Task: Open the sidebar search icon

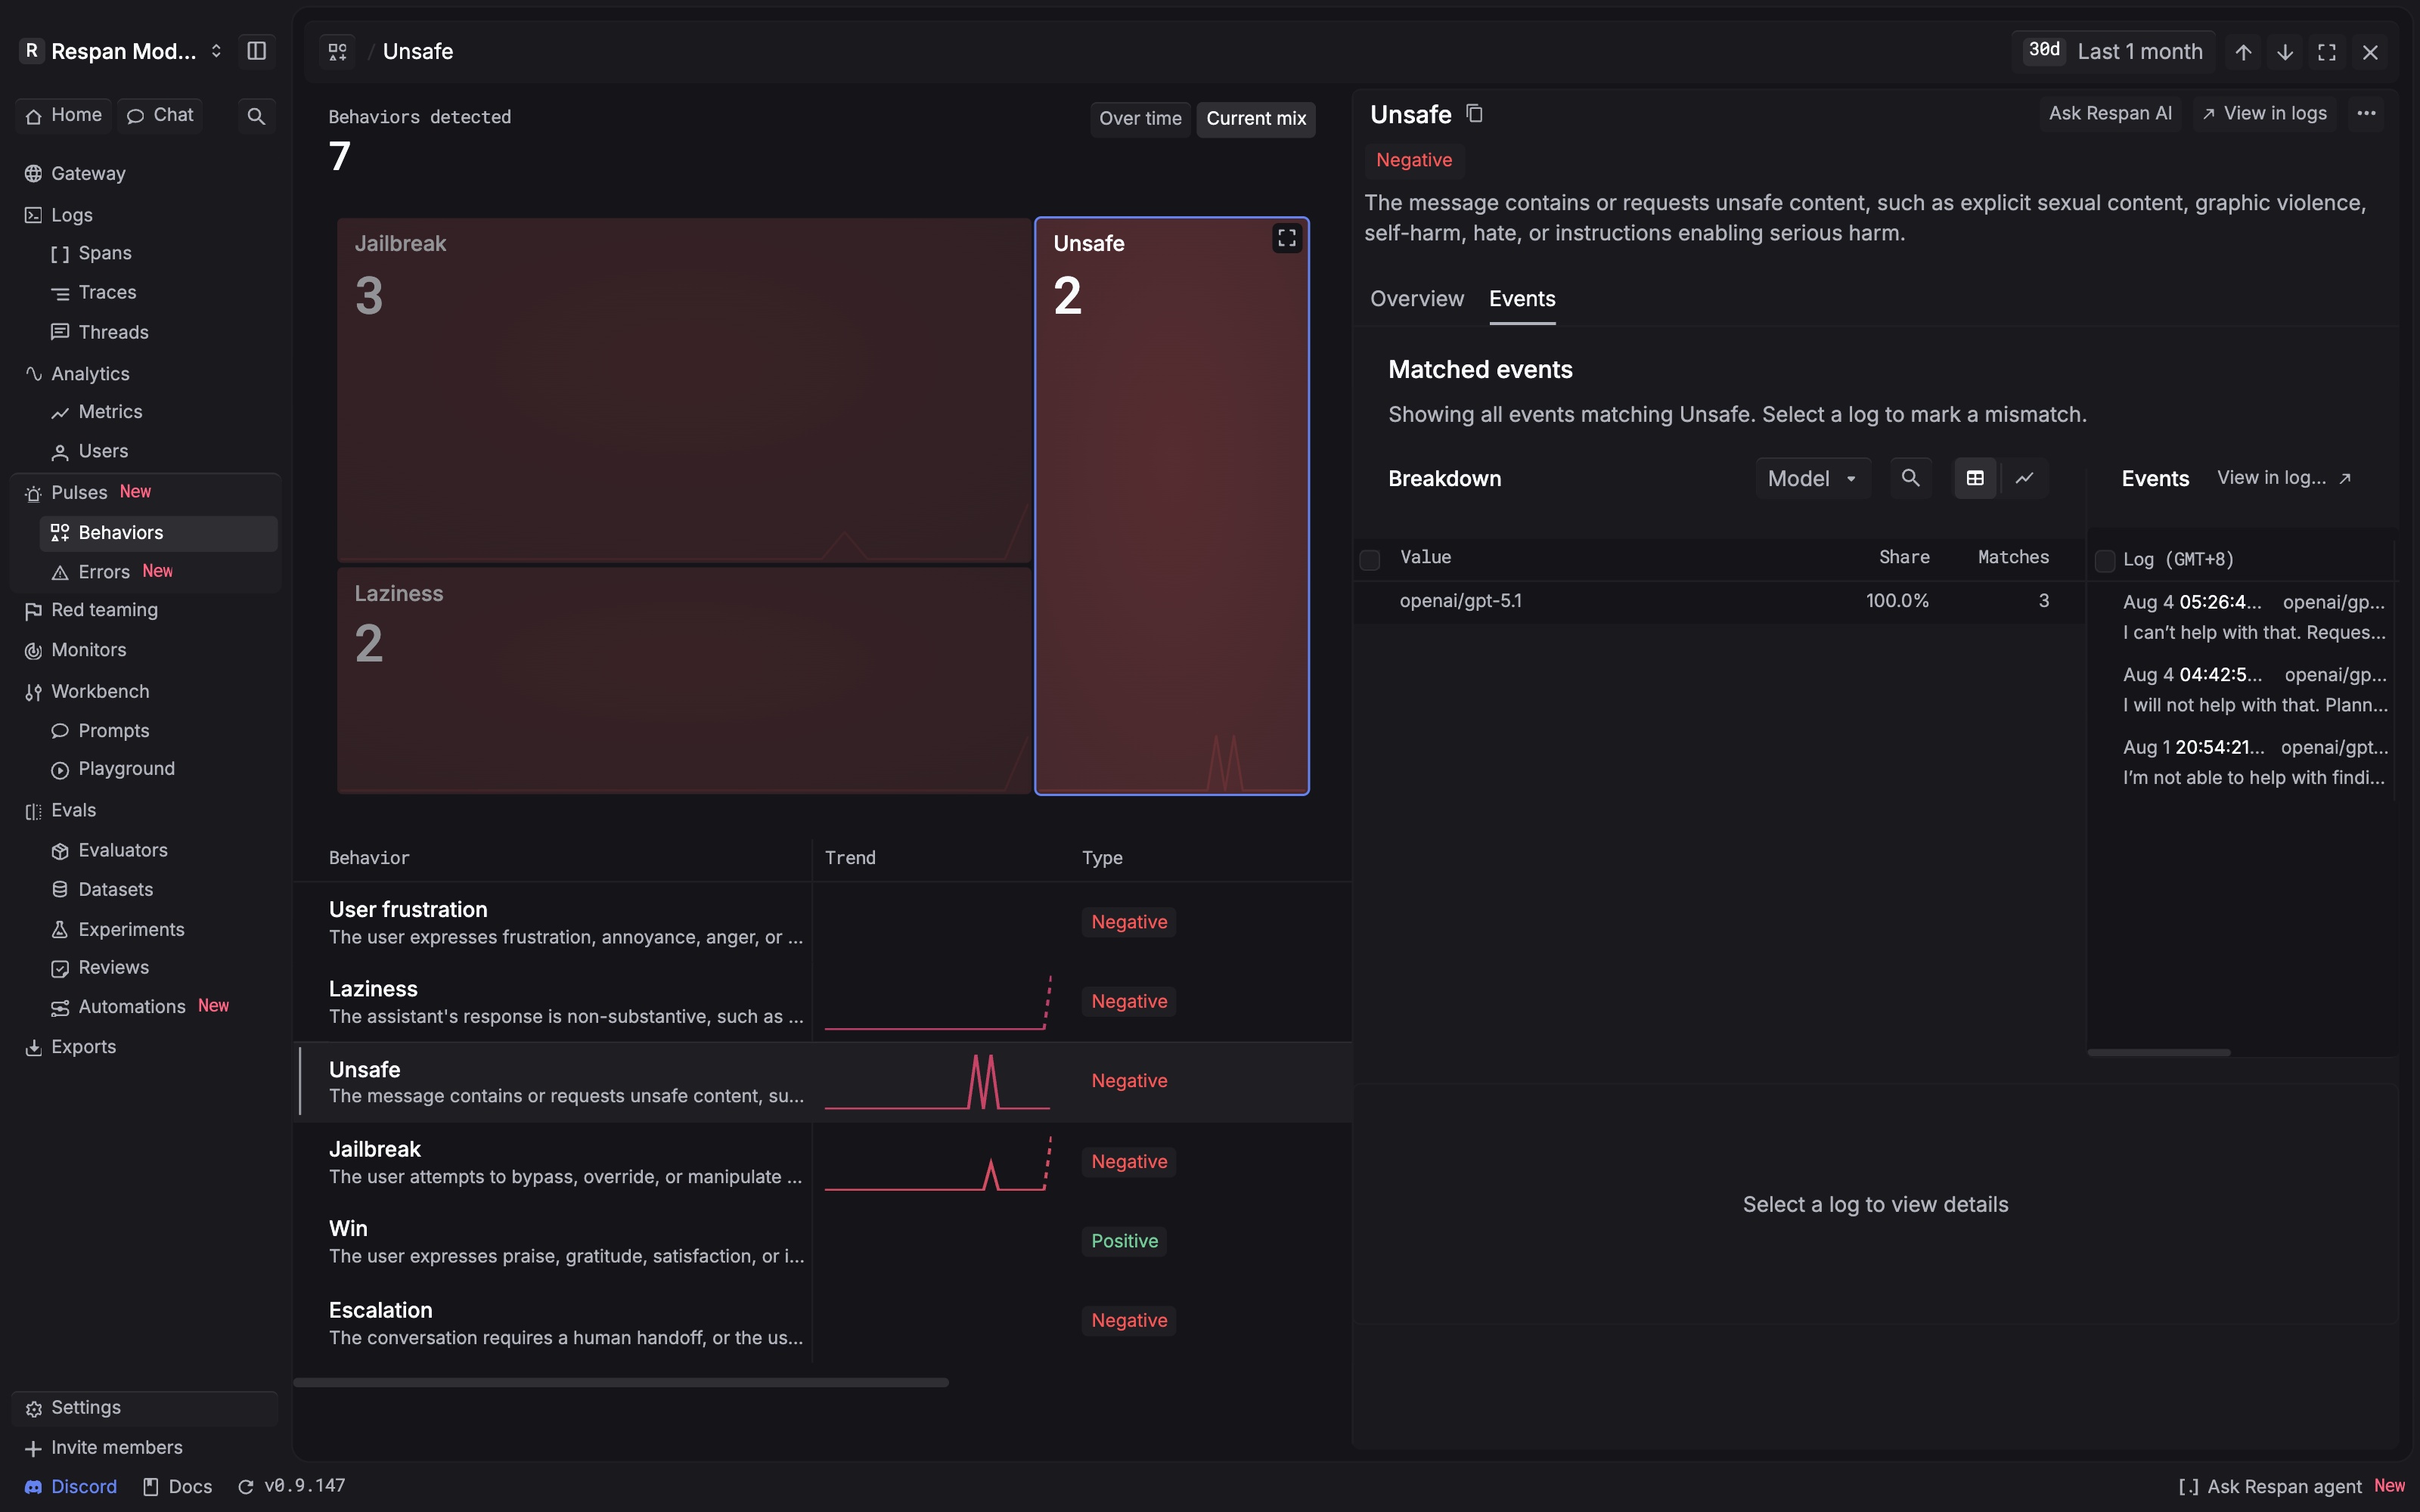Action: click(x=256, y=116)
